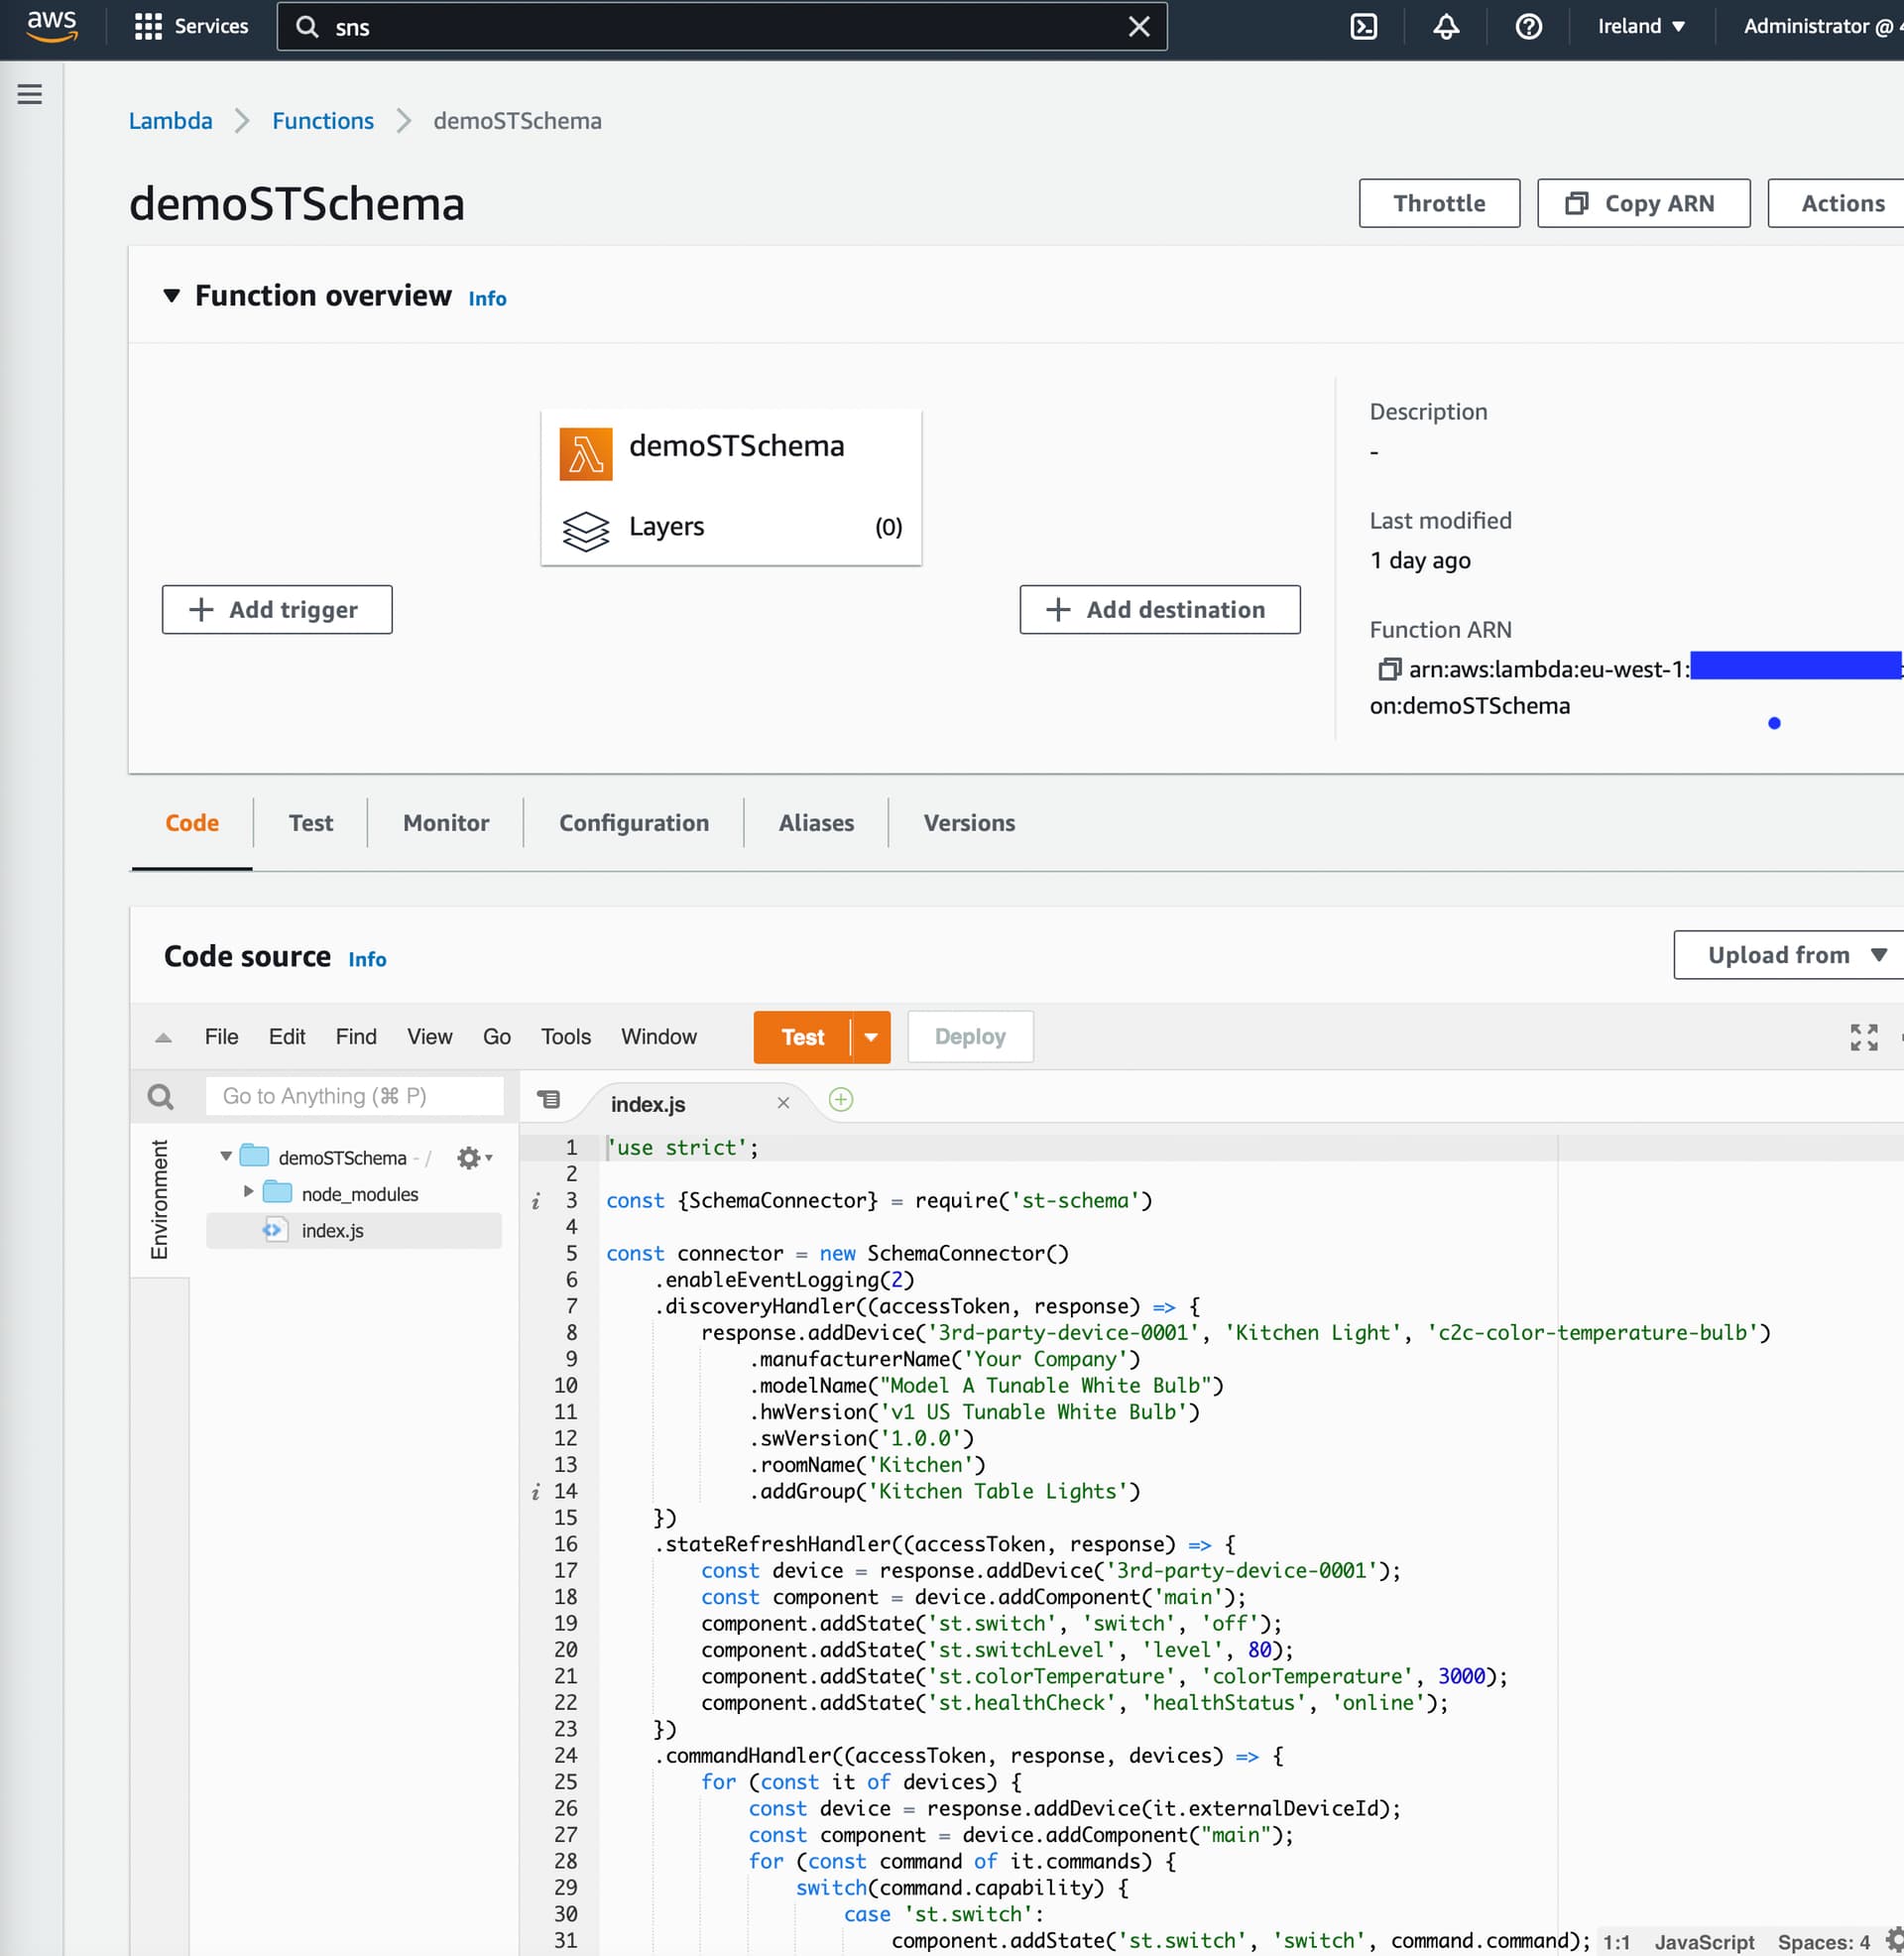Screen dimensions: 1904x1956
Task: Open the Services grid menu
Action: 190,27
